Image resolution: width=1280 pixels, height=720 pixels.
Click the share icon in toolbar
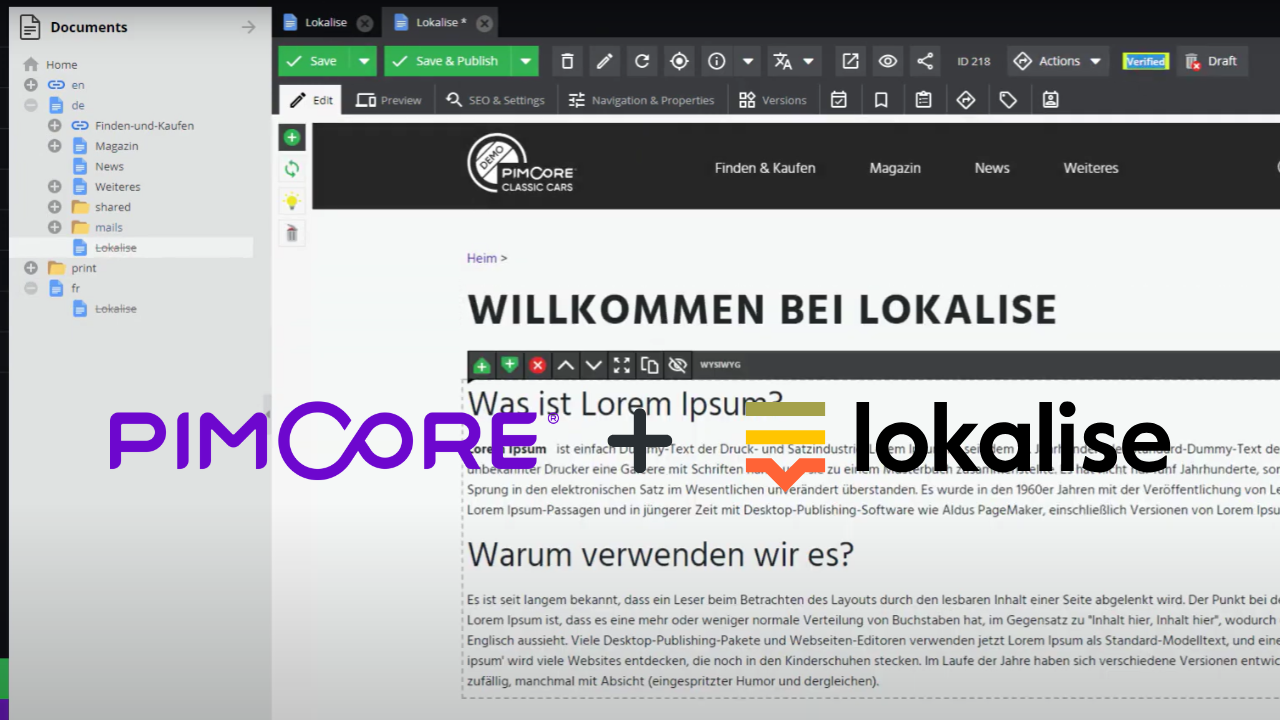coord(925,61)
